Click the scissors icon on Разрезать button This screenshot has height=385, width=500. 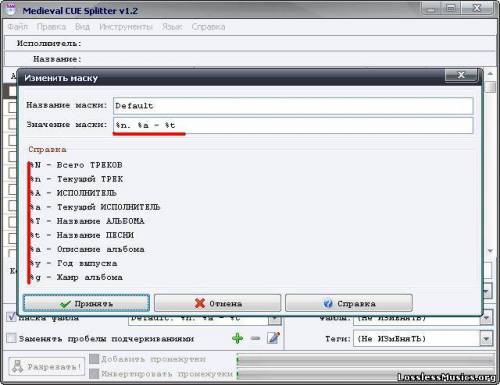click(17, 366)
